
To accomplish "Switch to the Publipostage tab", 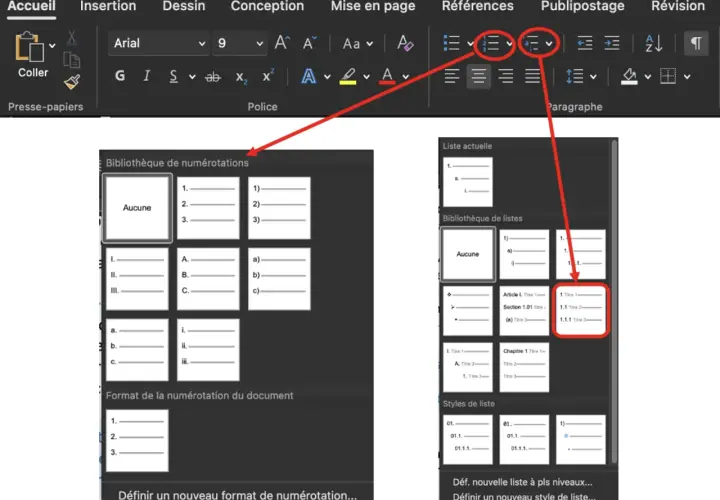I will 582,6.
